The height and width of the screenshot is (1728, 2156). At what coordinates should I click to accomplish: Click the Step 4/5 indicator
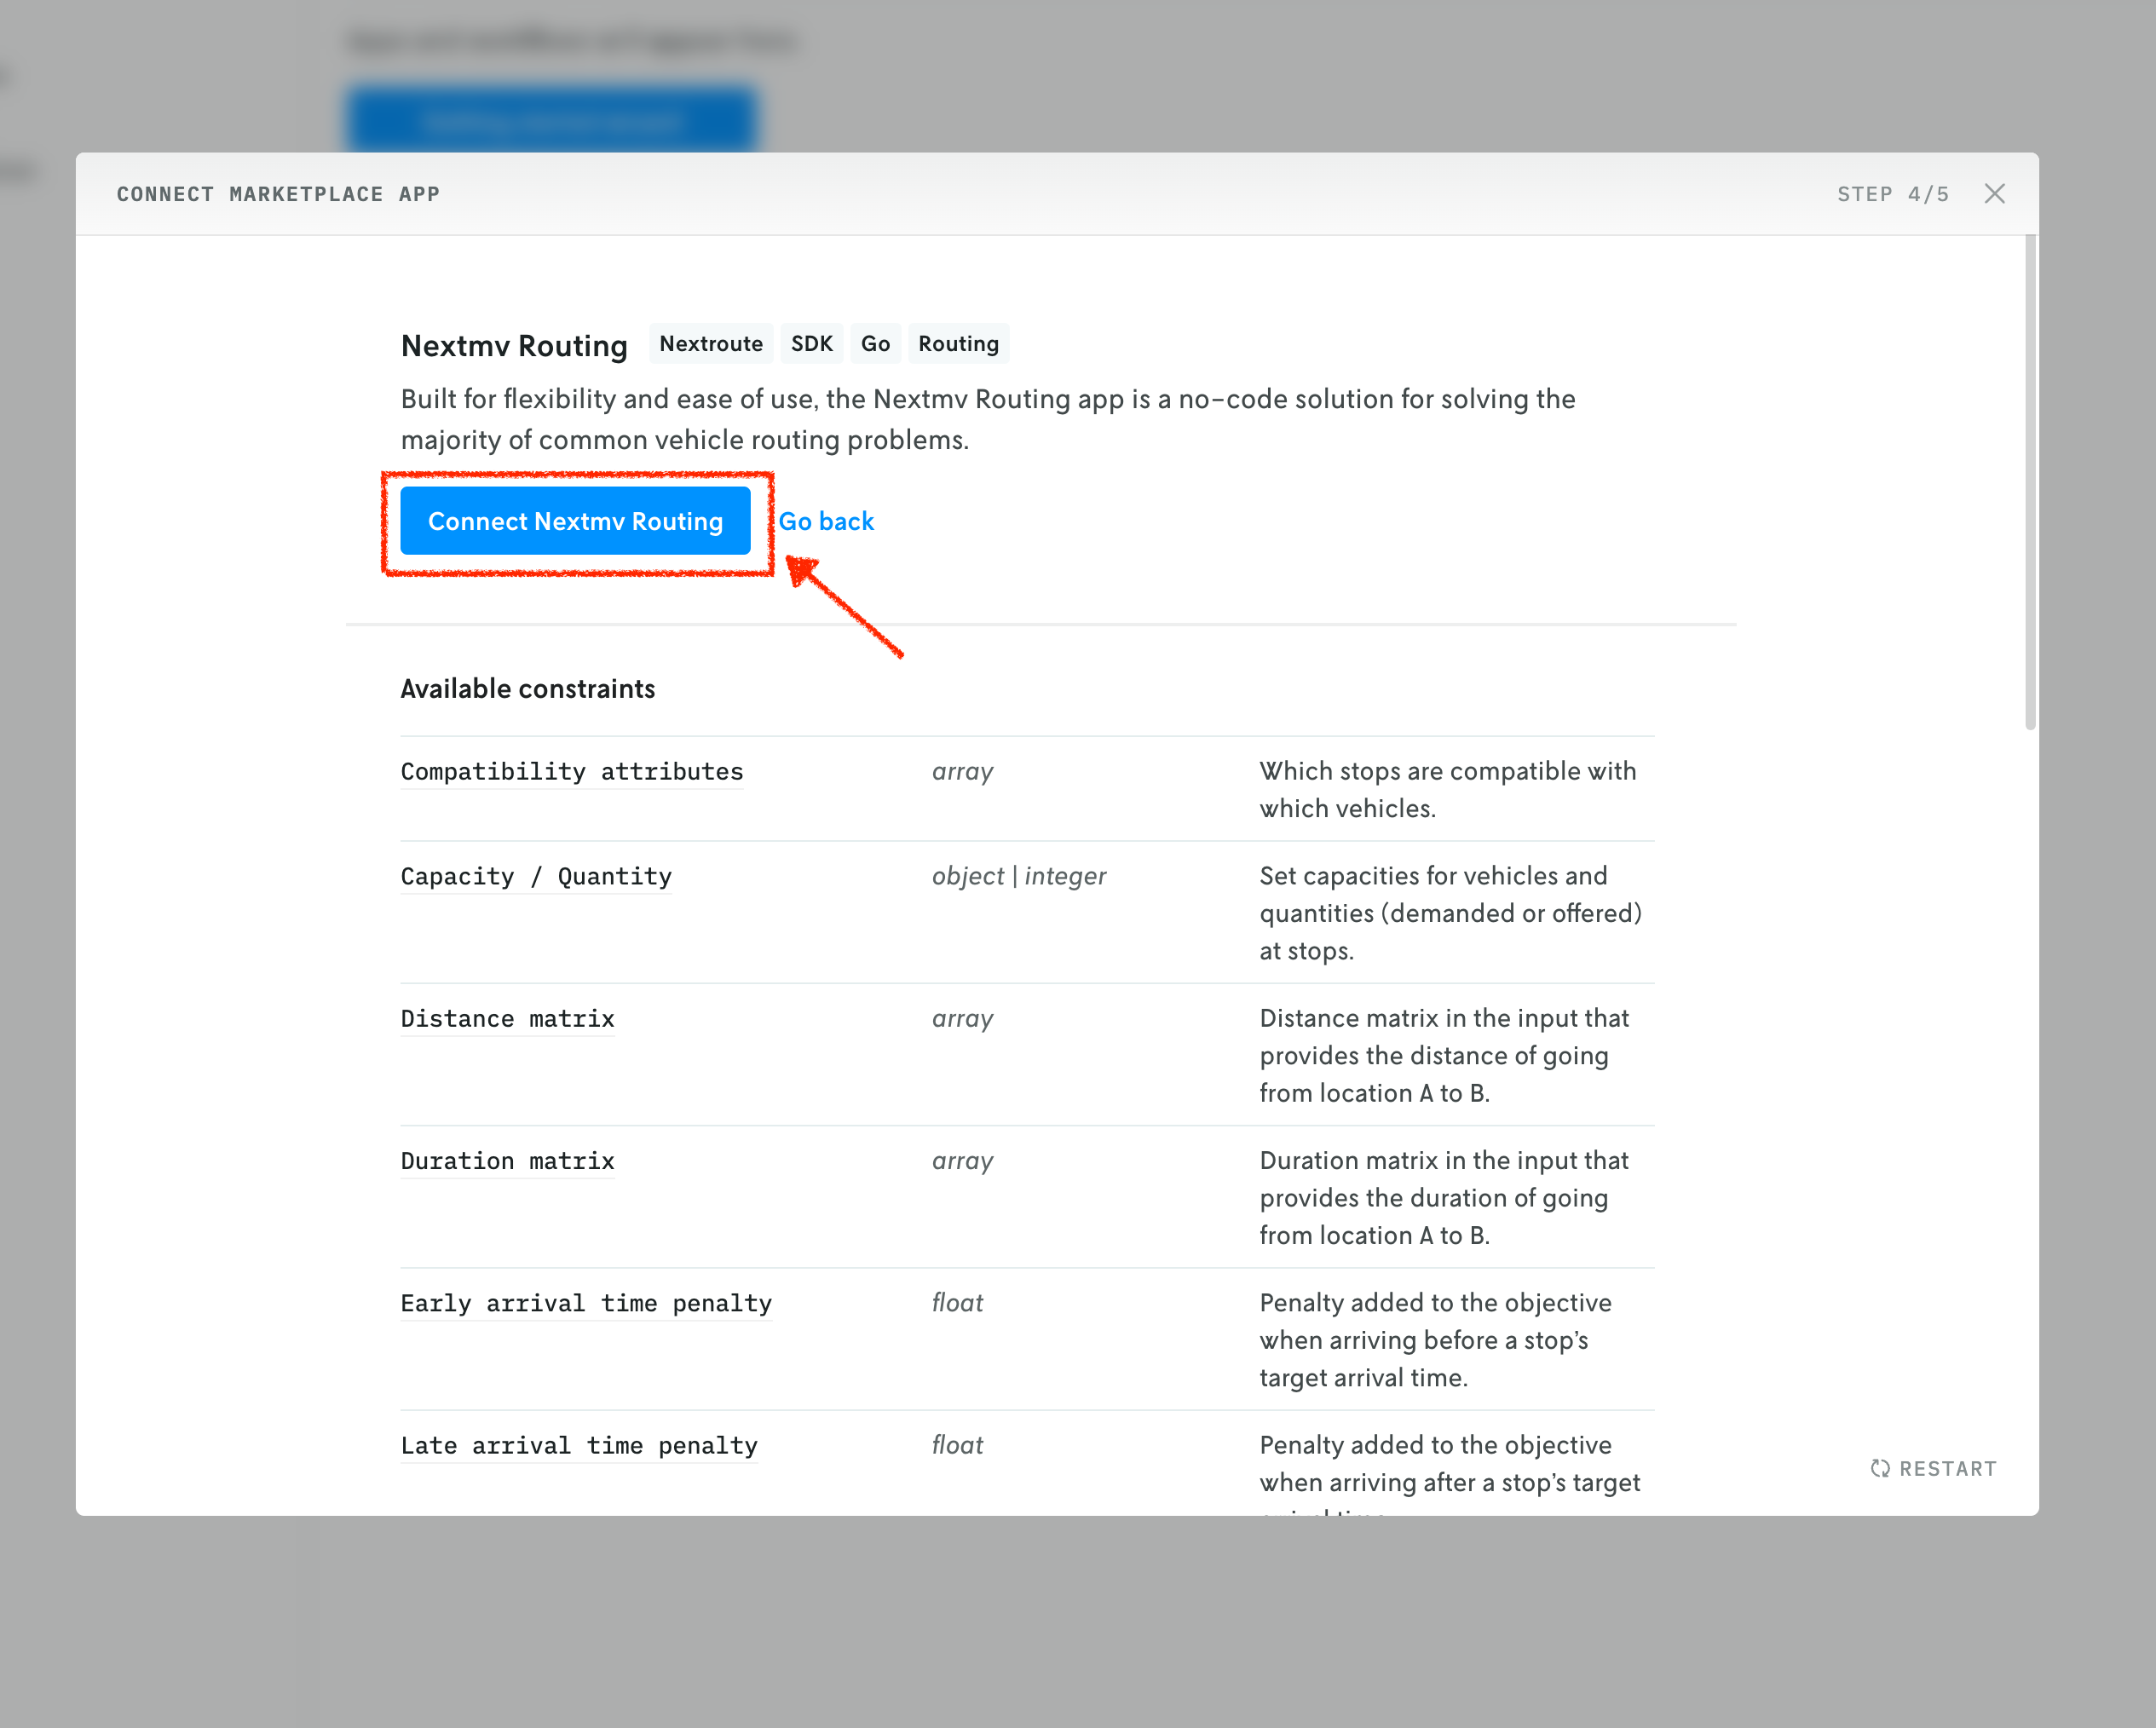[1892, 194]
